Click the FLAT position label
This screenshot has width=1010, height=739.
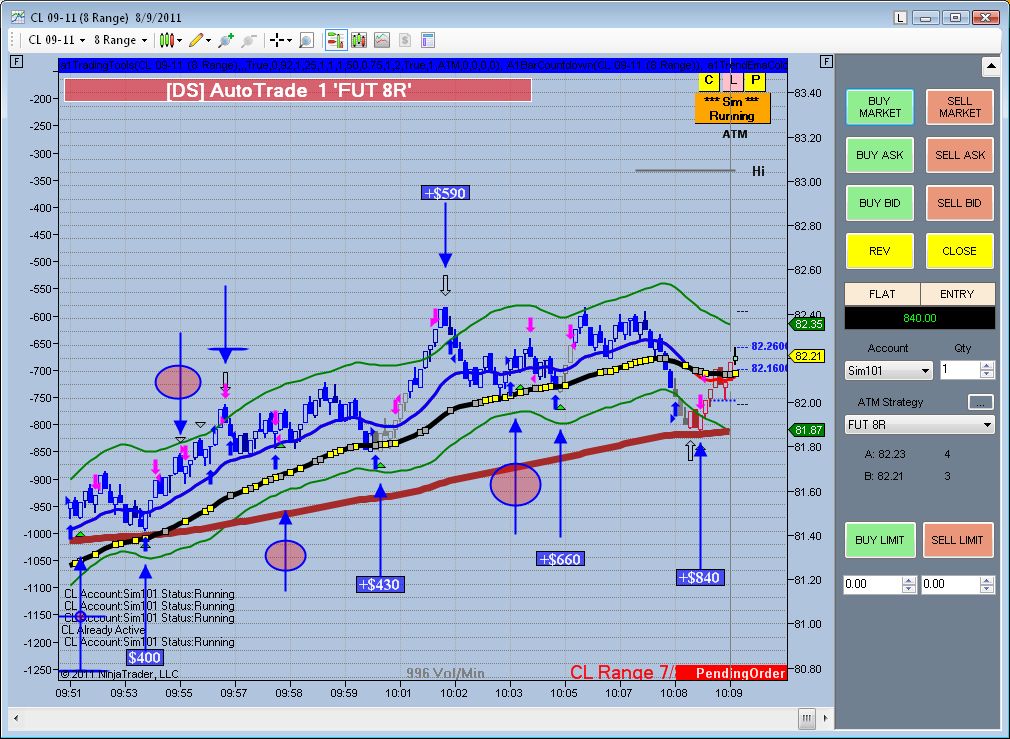coord(882,294)
